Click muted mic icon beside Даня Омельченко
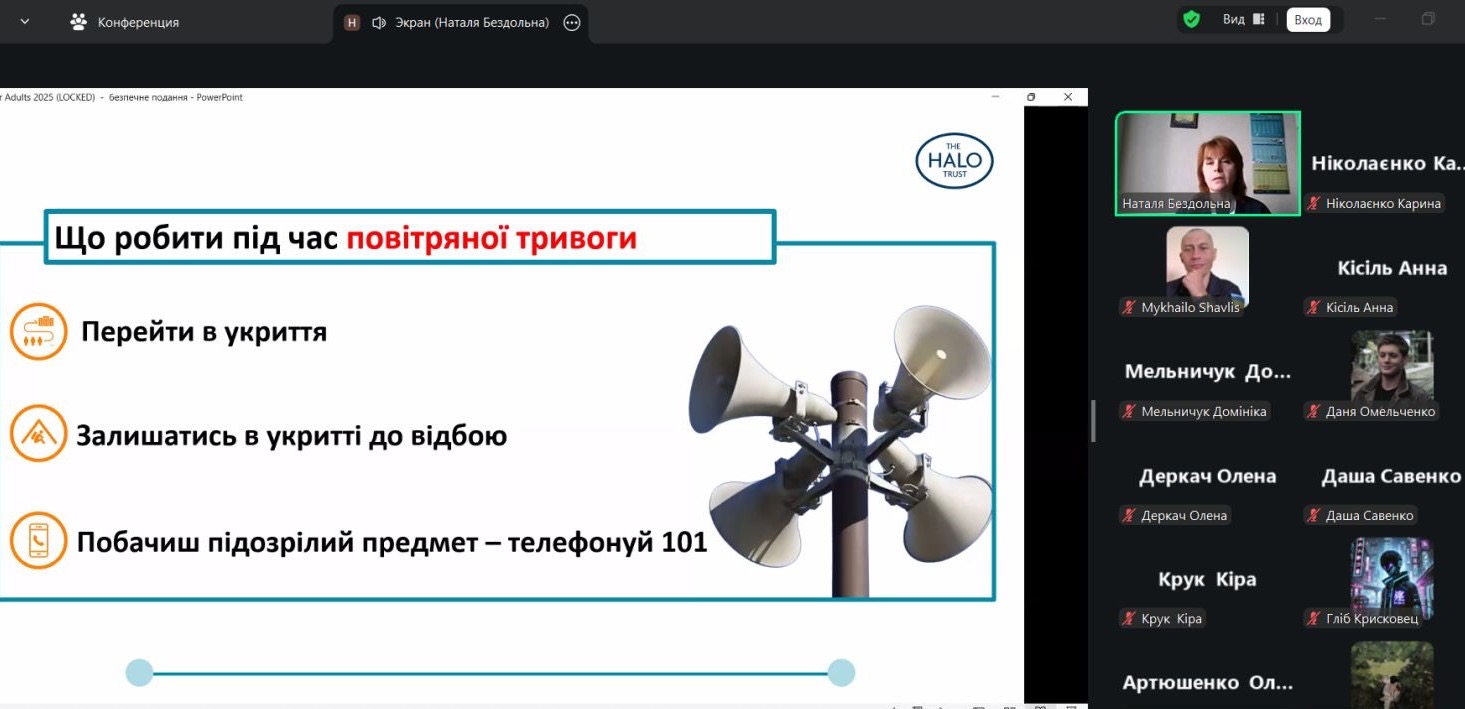This screenshot has width=1465, height=709. pos(1314,411)
